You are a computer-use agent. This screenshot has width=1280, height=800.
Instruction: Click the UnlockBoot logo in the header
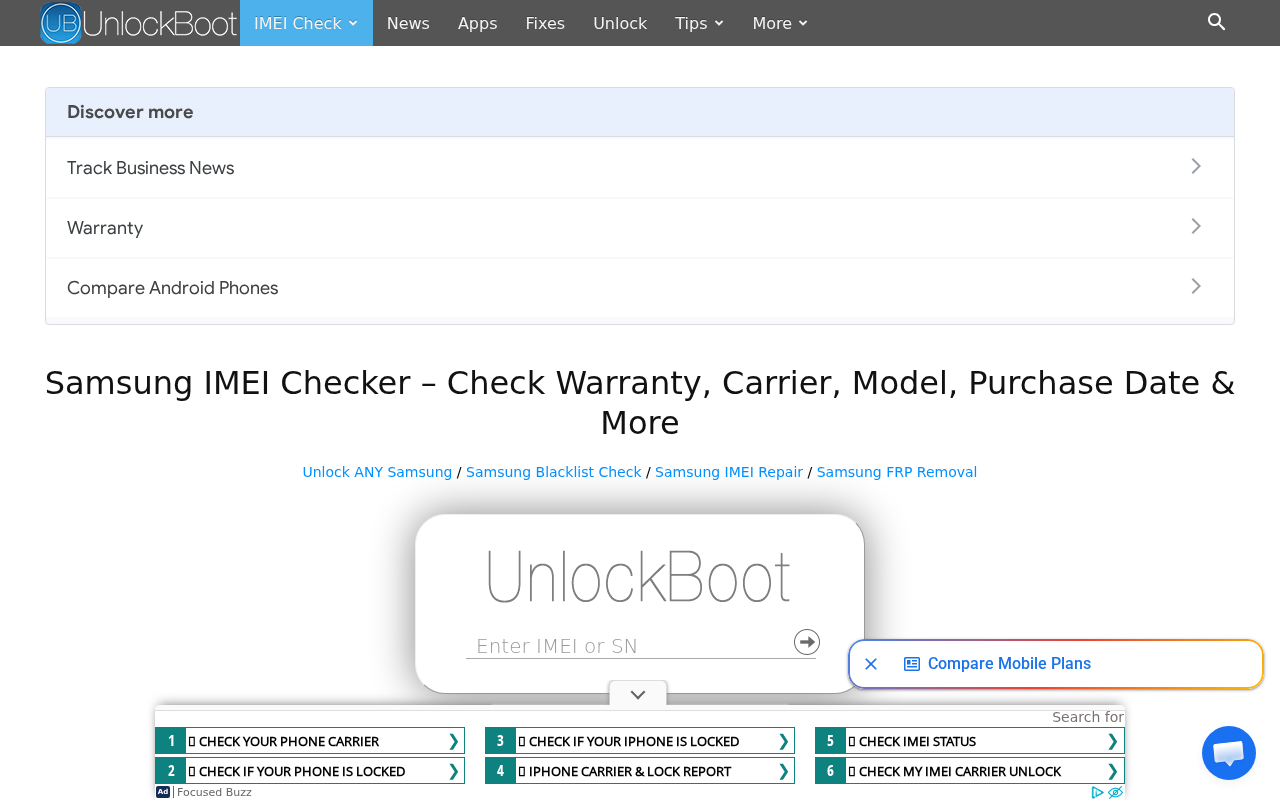pos(139,23)
